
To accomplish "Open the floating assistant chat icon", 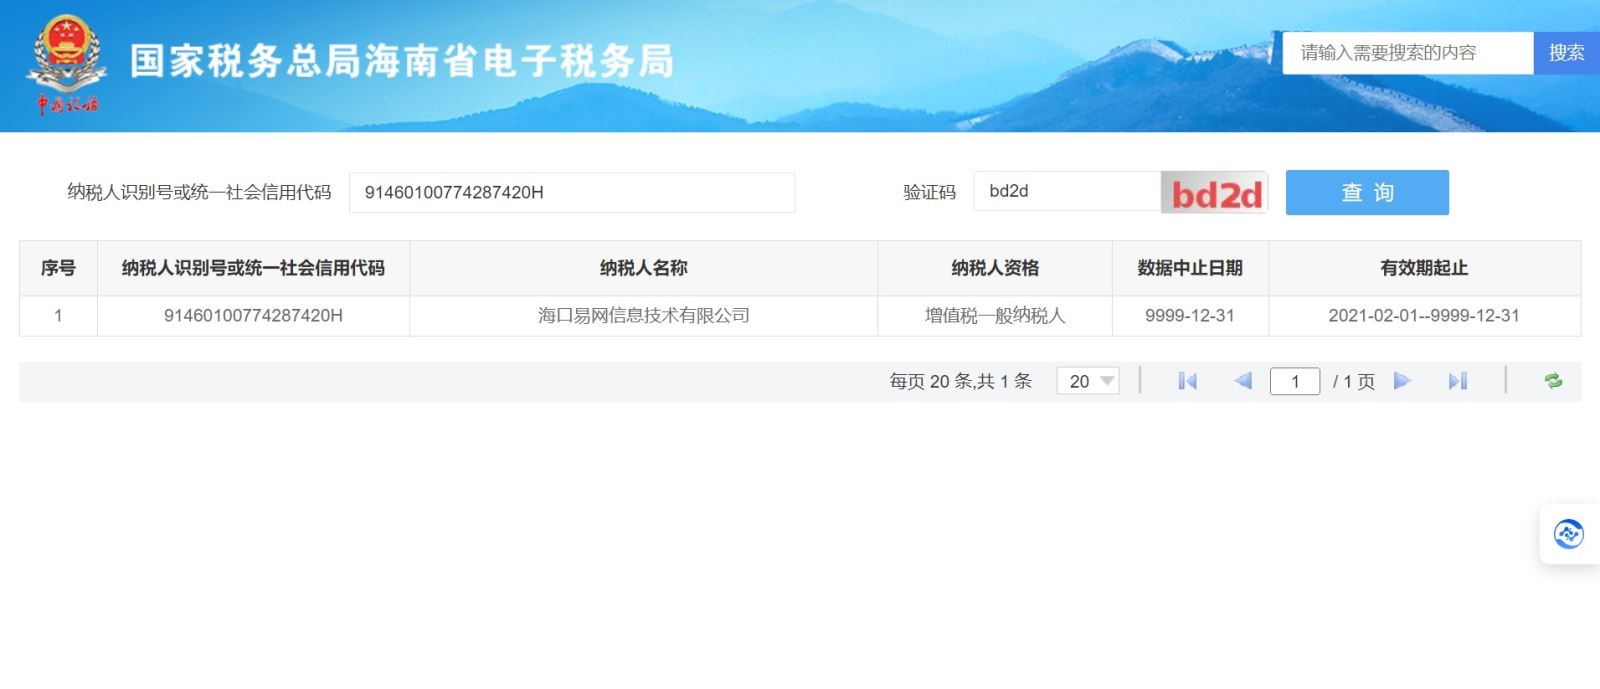I will tap(1568, 534).
